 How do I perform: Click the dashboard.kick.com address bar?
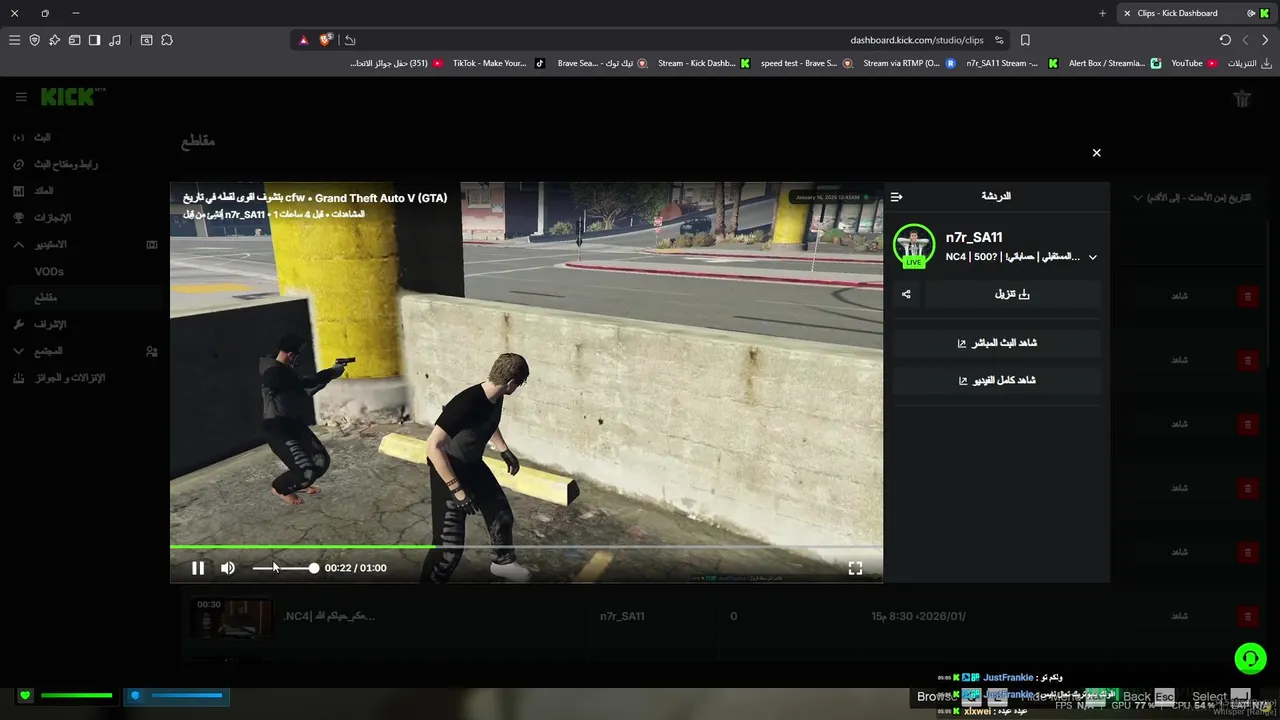point(917,40)
